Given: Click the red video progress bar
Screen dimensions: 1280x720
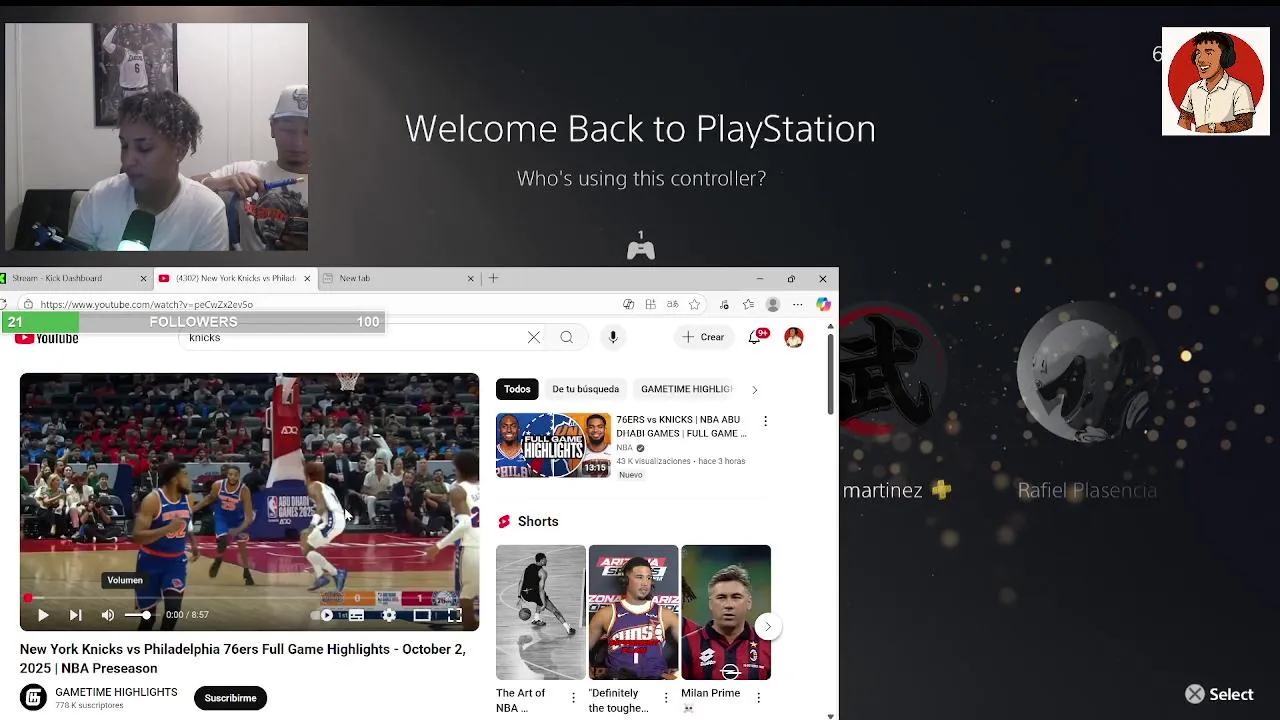Looking at the screenshot, I should 249,598.
